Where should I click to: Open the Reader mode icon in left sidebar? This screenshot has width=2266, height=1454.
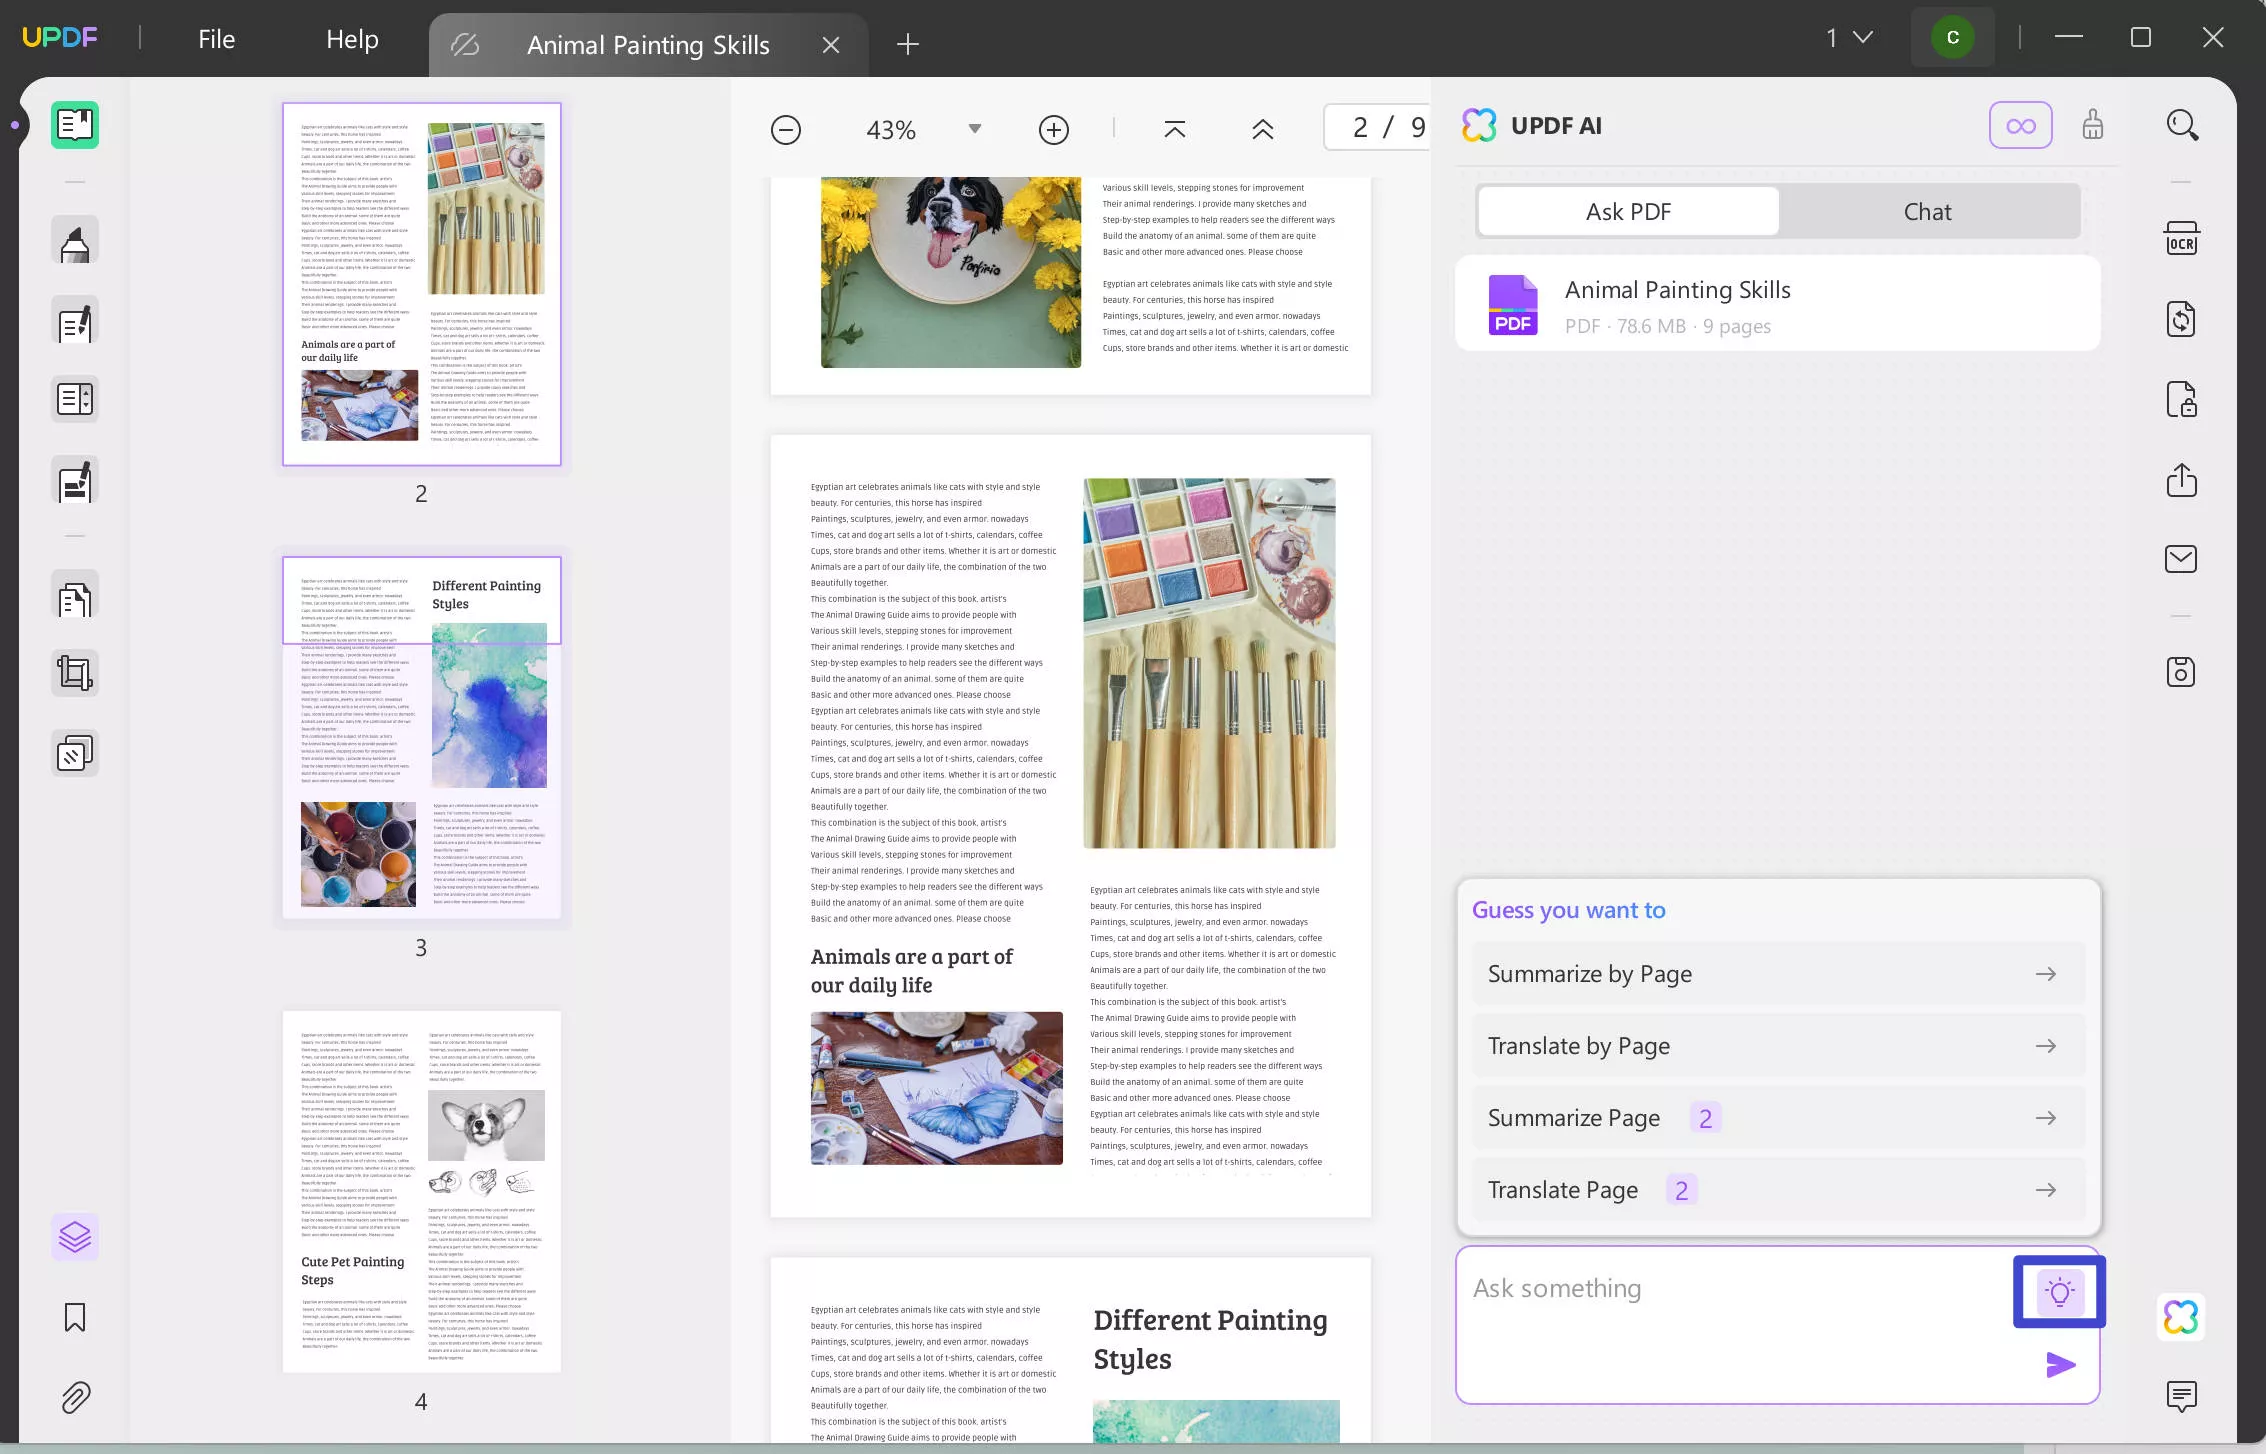75,125
